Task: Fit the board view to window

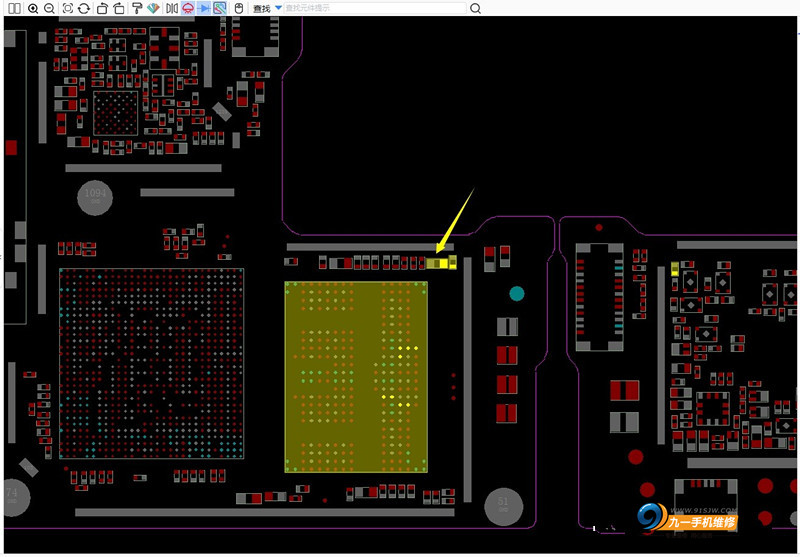Action: coord(67,8)
